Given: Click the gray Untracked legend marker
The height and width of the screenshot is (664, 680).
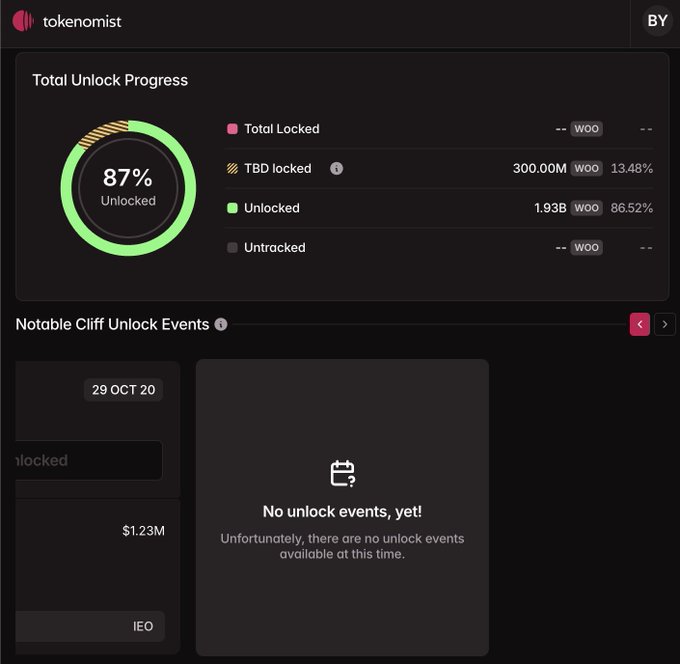Looking at the screenshot, I should [232, 247].
